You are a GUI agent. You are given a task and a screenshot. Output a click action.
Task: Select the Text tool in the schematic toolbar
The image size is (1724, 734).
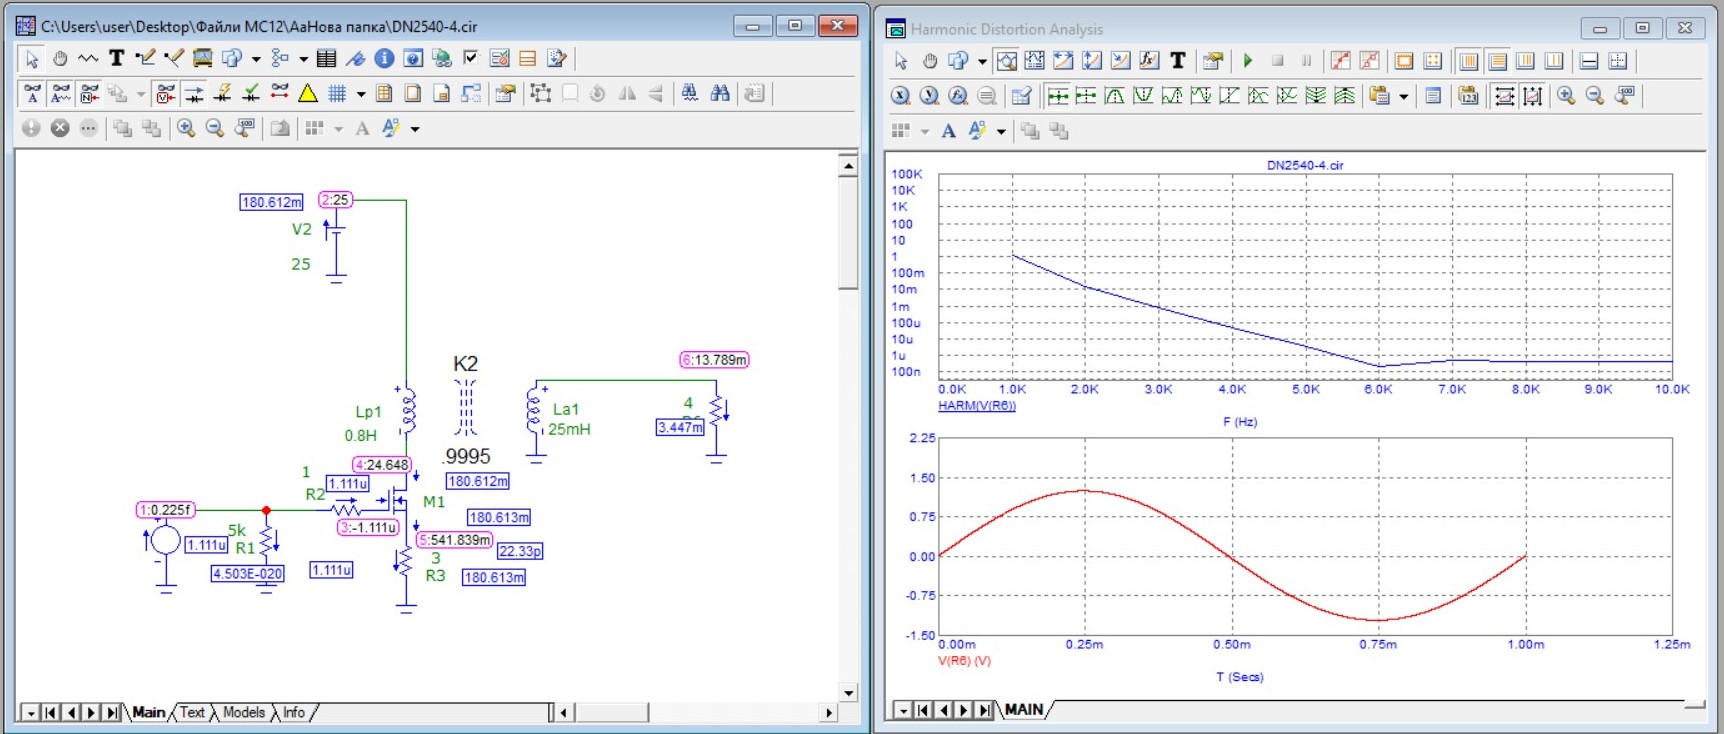(117, 59)
